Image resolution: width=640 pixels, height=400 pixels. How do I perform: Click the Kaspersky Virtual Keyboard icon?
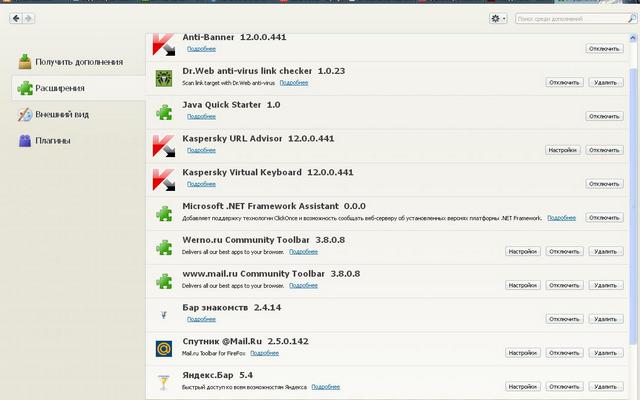click(164, 179)
